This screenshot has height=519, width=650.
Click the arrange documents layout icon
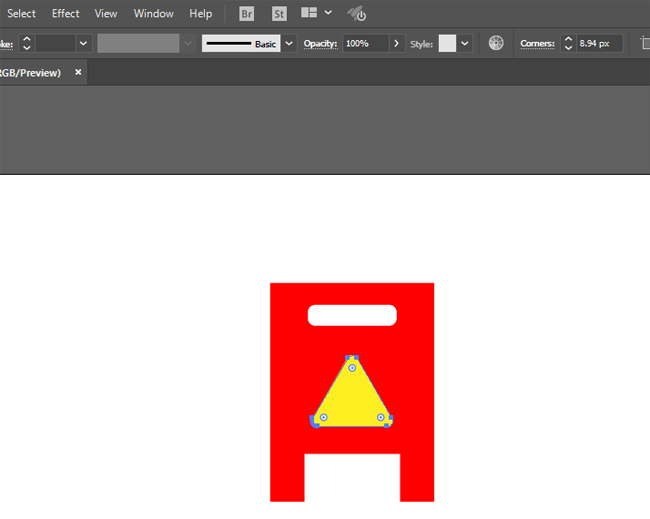point(310,14)
